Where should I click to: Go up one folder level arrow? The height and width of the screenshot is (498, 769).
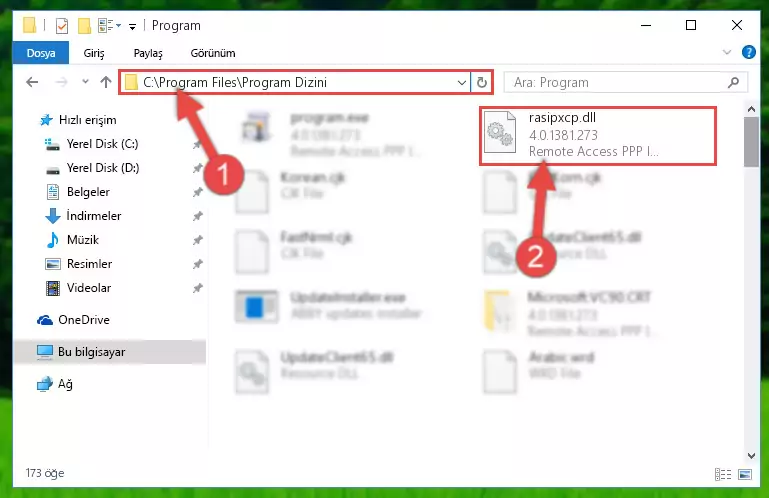coord(105,82)
